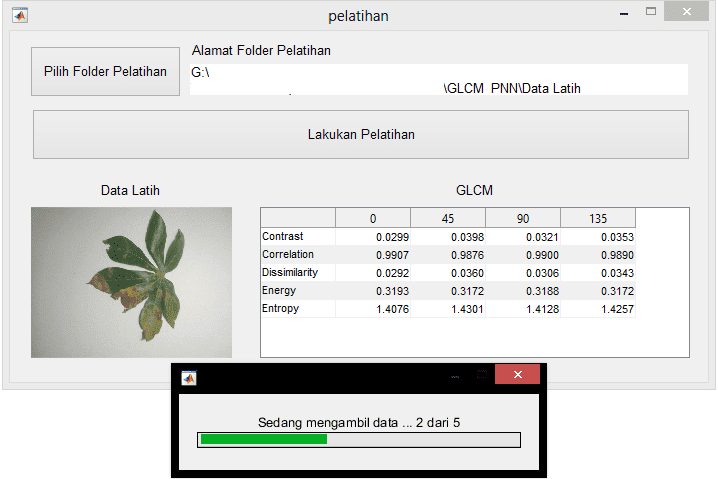Start training with Lakukan Pelatihan button
The width and height of the screenshot is (718, 479).
(x=360, y=134)
